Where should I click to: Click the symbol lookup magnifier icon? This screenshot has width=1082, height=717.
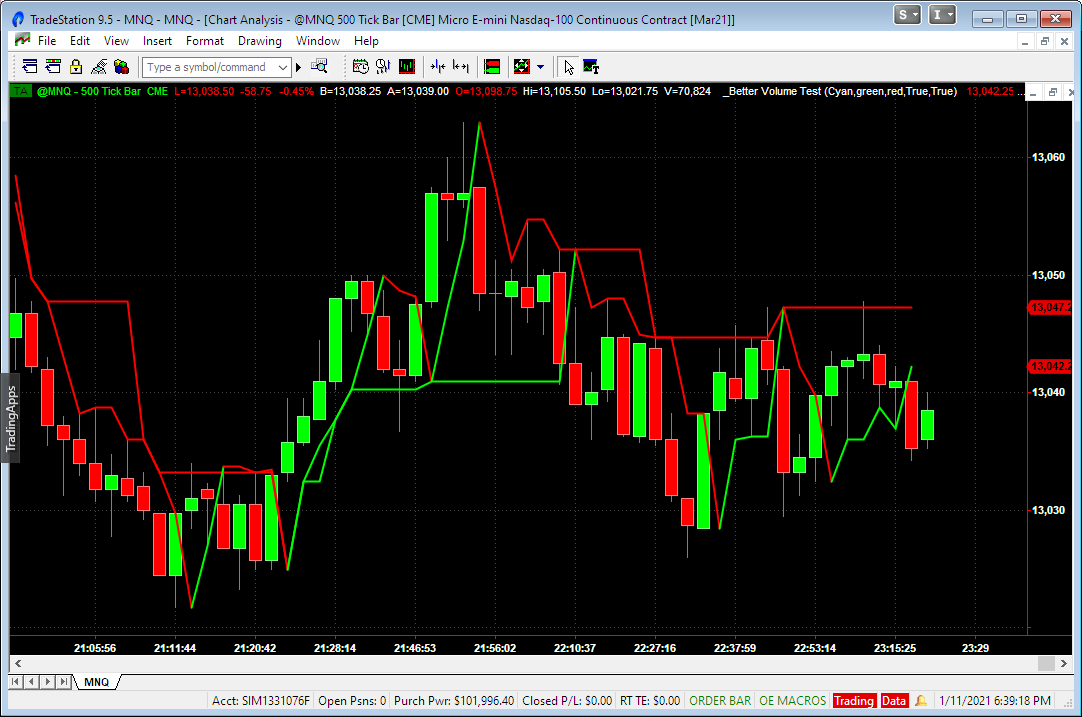coord(319,67)
